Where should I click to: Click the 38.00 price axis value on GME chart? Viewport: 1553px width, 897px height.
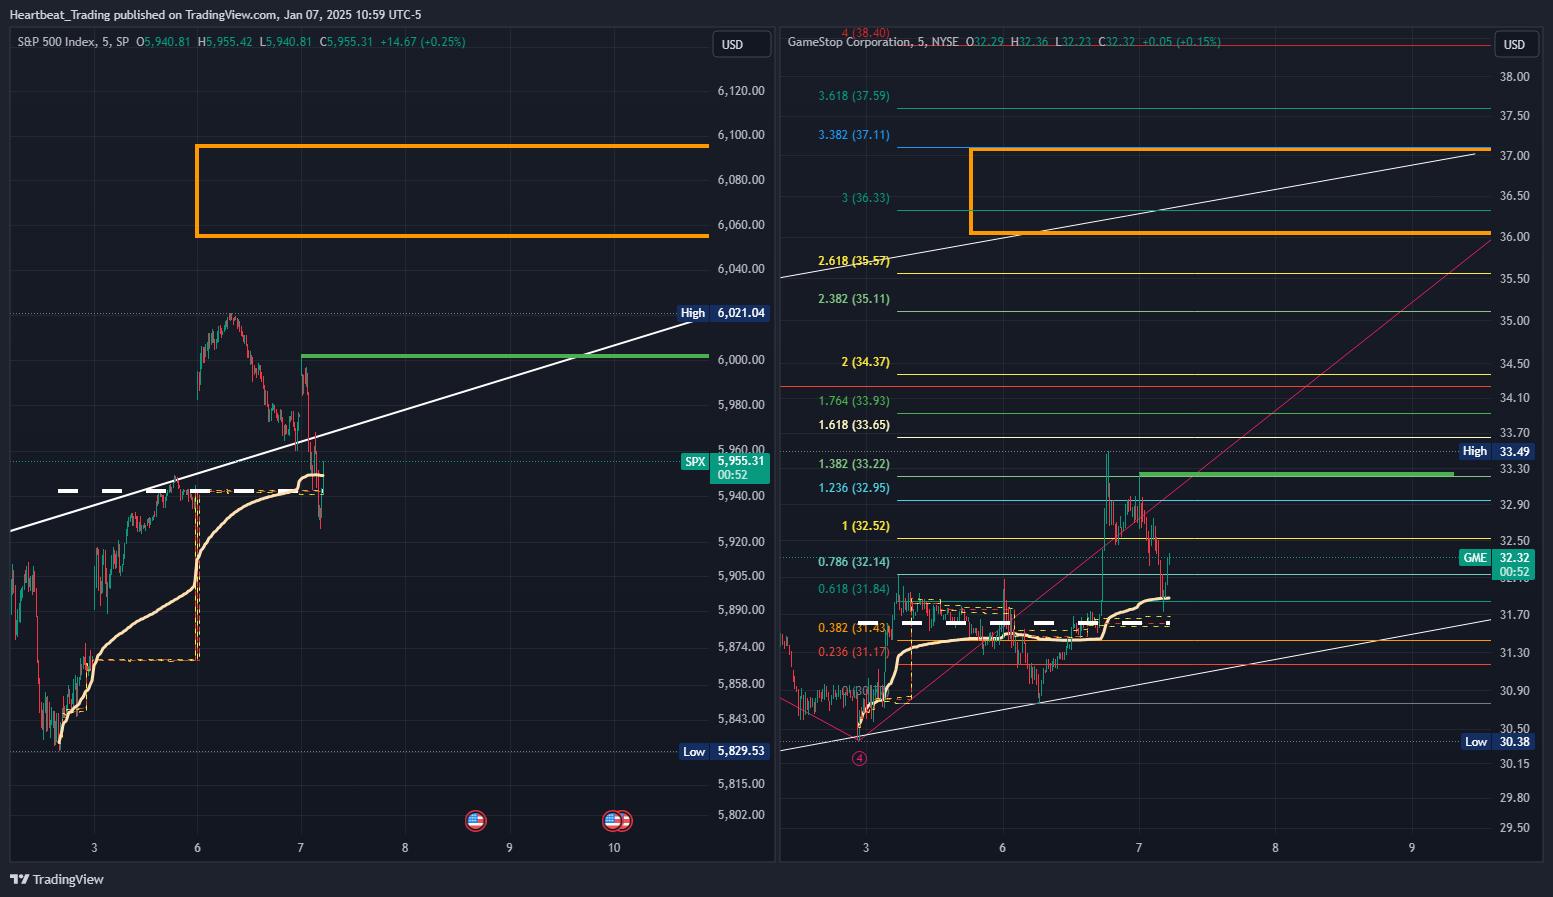pyautogui.click(x=1515, y=77)
